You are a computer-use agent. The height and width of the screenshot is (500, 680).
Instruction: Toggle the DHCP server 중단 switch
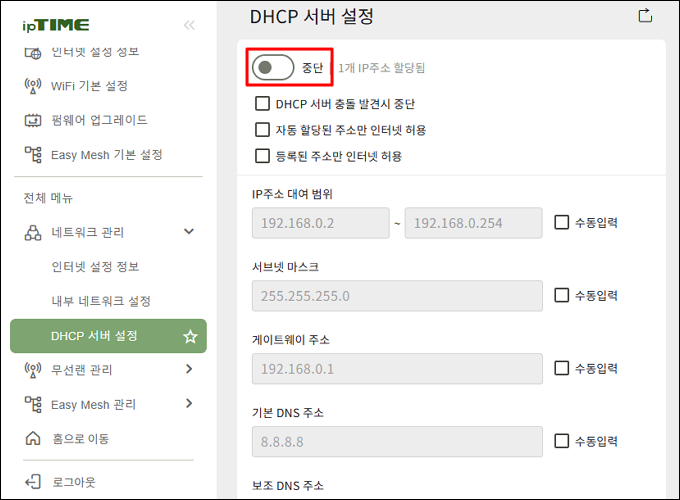tap(273, 68)
